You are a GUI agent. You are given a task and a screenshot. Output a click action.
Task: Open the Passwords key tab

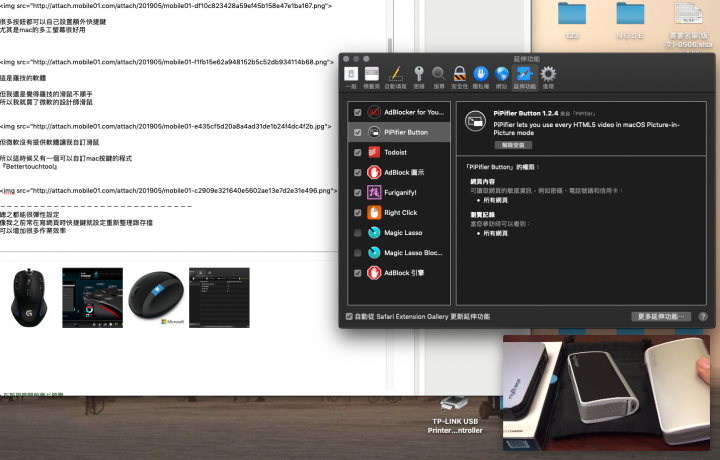[x=419, y=78]
